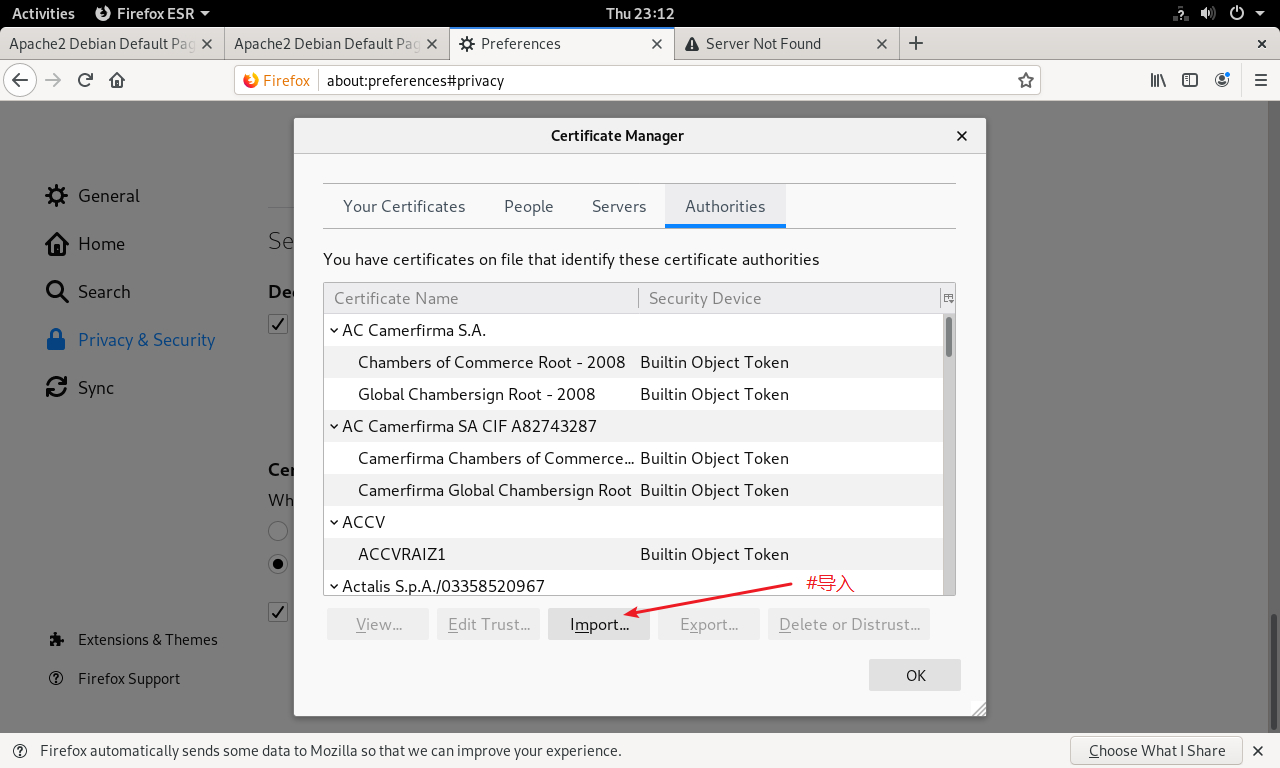The width and height of the screenshot is (1280, 768).
Task: Select the Authorities tab
Action: 725,207
